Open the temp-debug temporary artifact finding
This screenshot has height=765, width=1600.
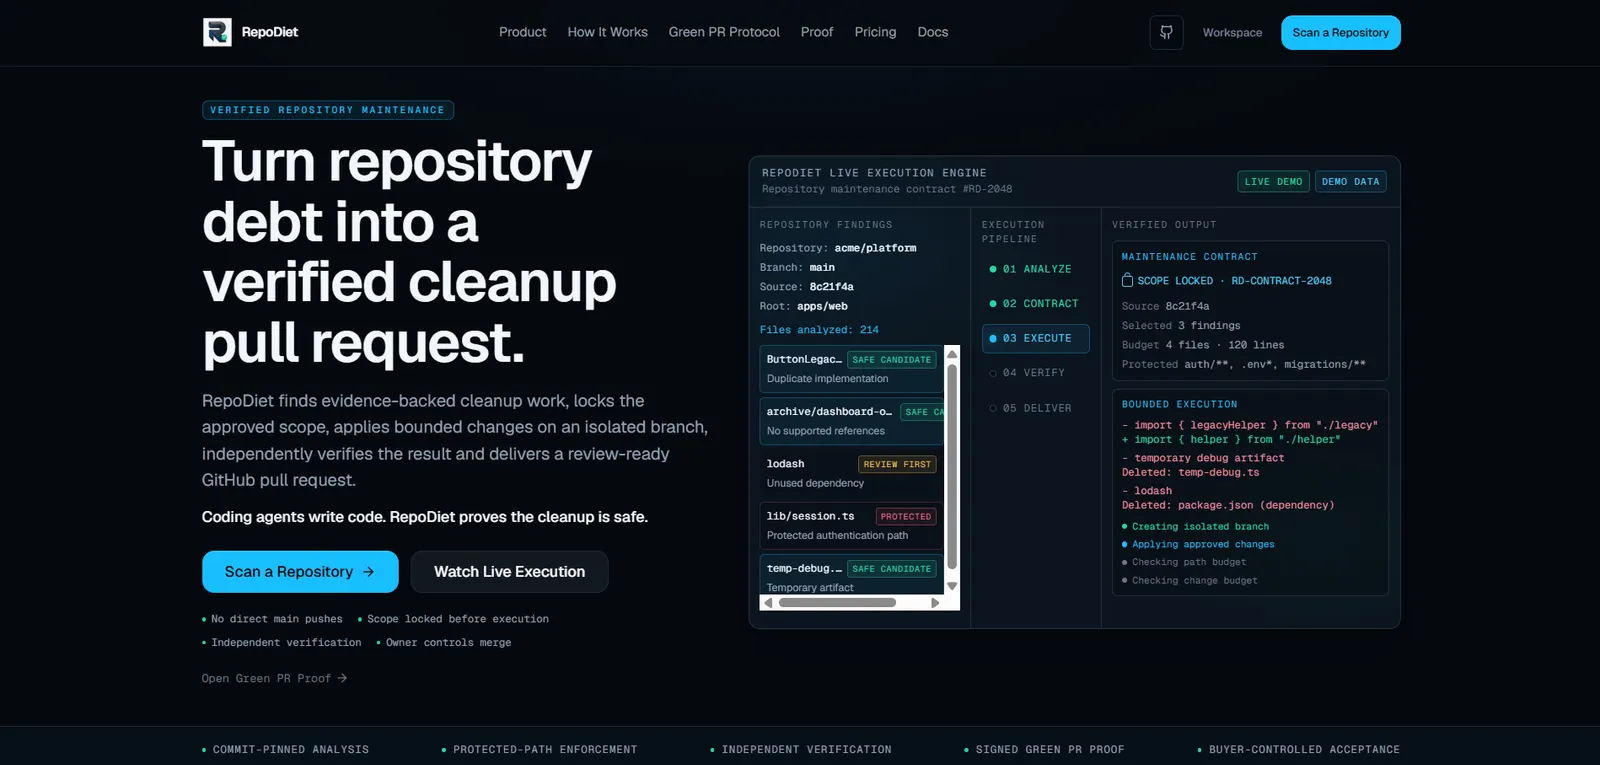851,575
